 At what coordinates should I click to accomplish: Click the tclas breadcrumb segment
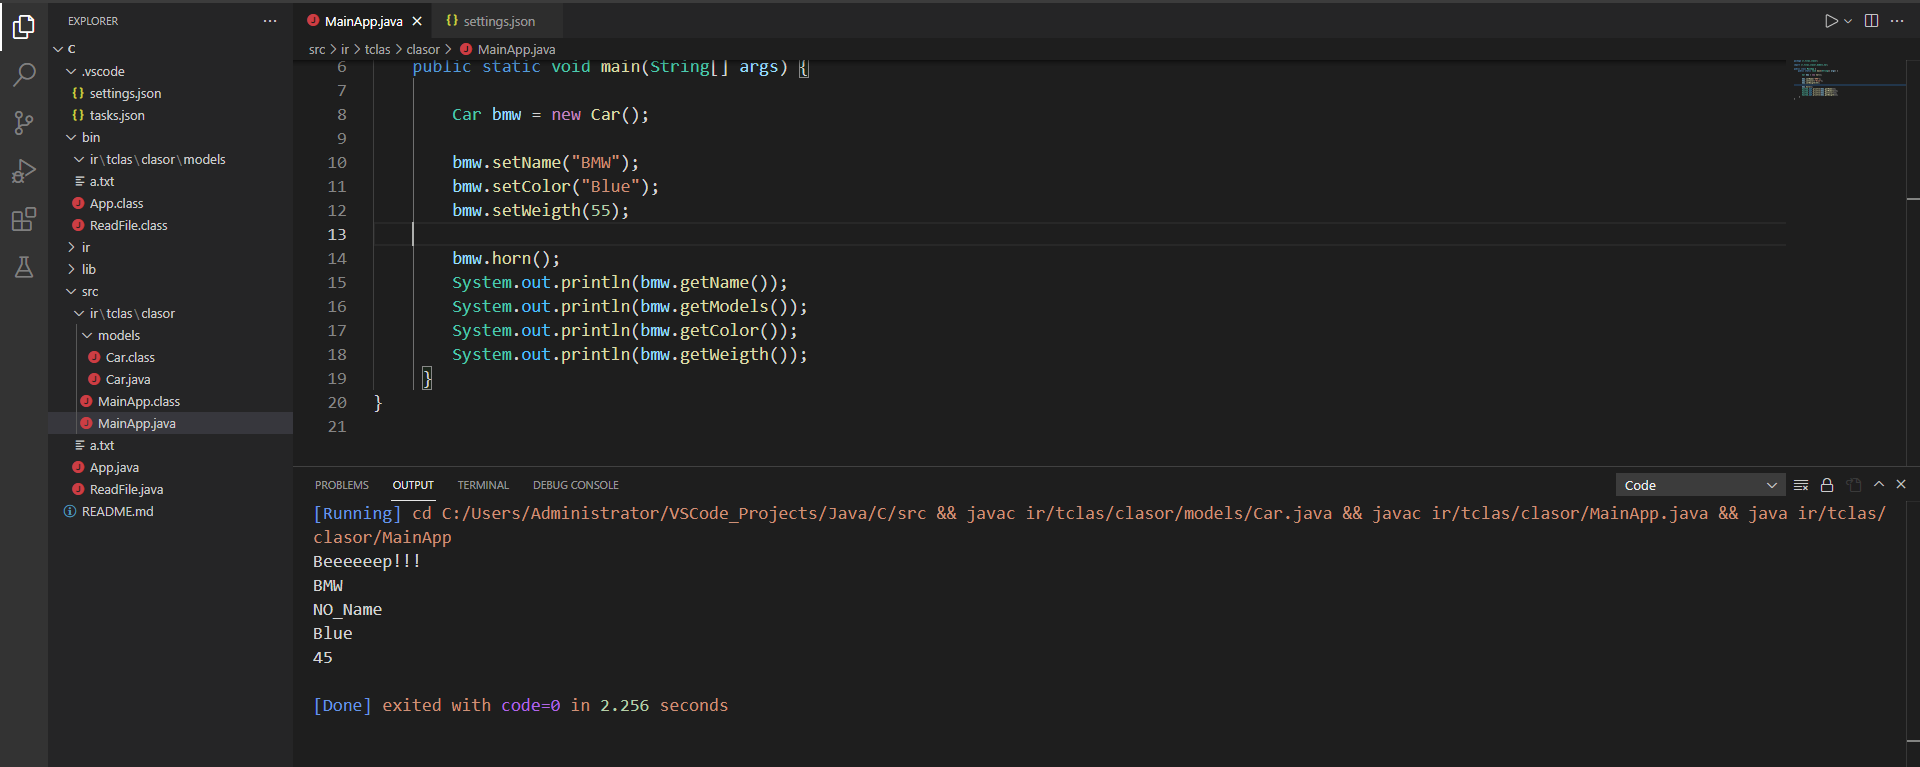(x=377, y=49)
